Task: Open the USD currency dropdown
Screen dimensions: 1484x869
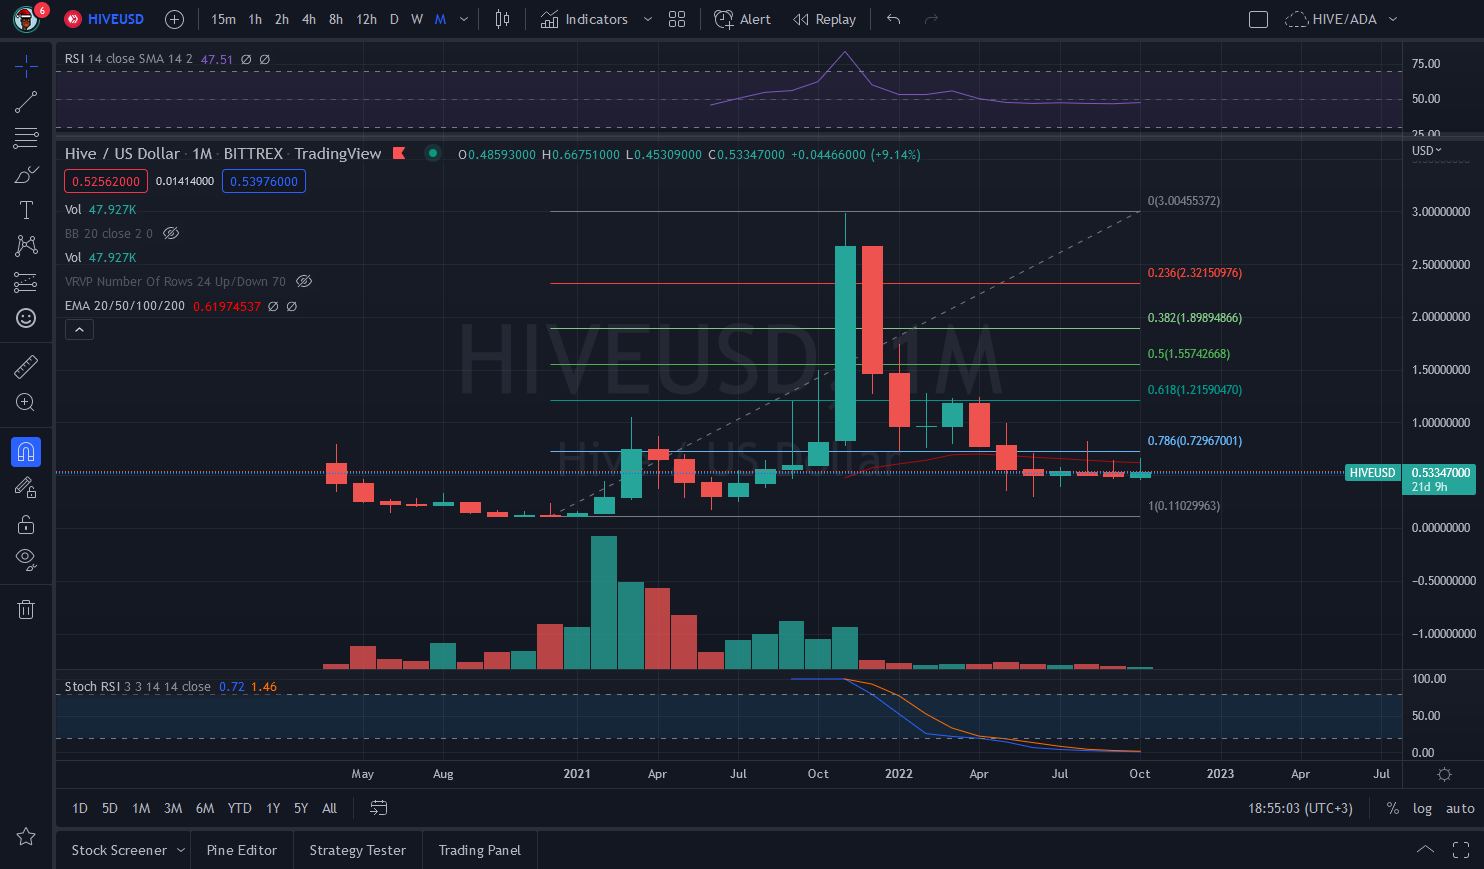Action: pos(1427,150)
